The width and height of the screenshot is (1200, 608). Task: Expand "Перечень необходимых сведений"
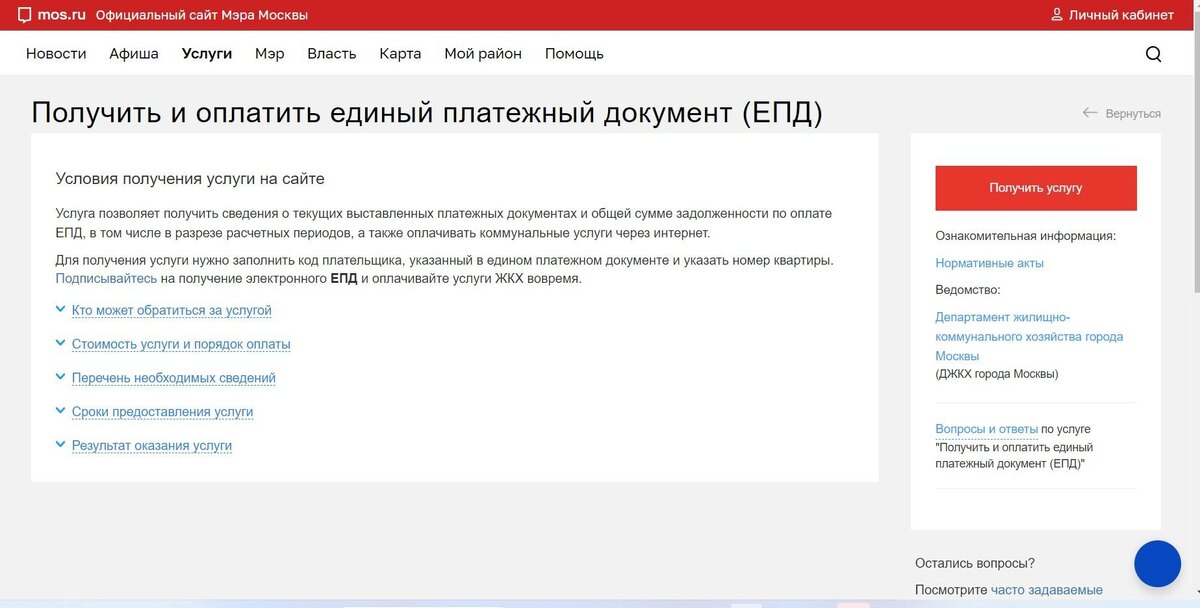click(172, 378)
